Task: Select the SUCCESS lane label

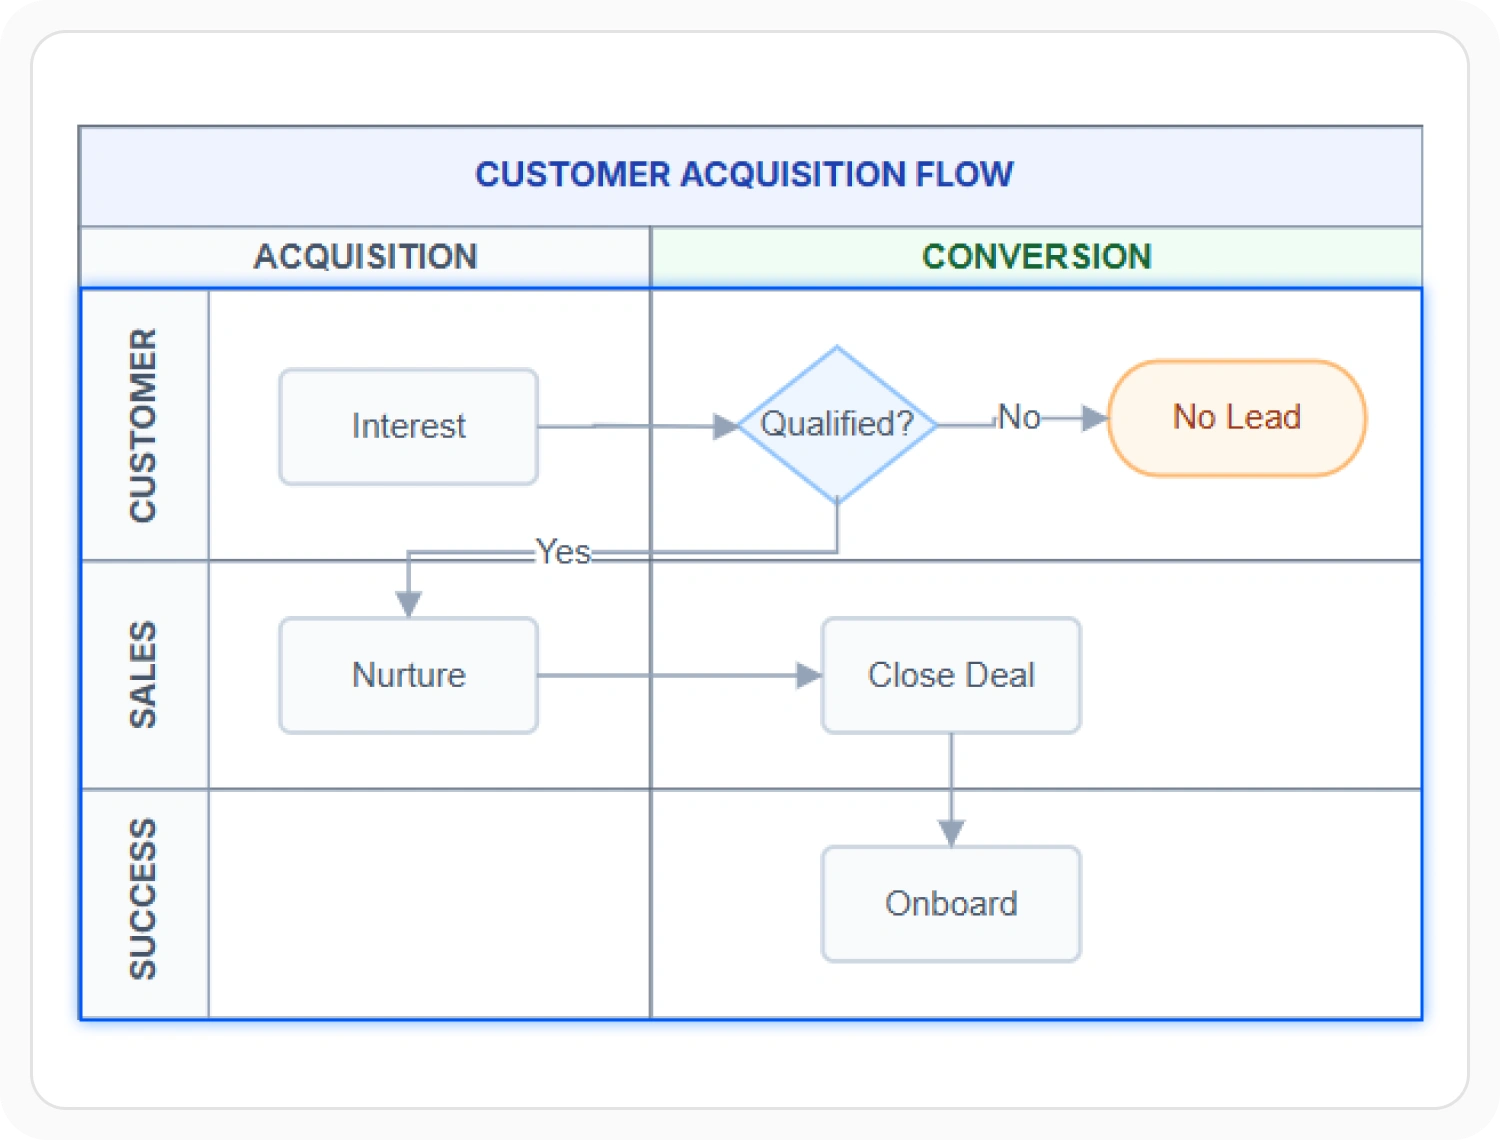Action: pyautogui.click(x=144, y=899)
